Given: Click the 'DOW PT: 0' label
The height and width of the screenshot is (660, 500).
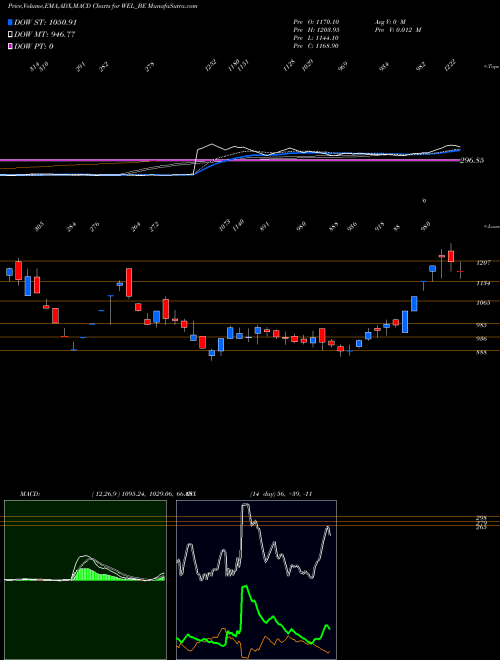Looking at the screenshot, I should pyautogui.click(x=34, y=46).
